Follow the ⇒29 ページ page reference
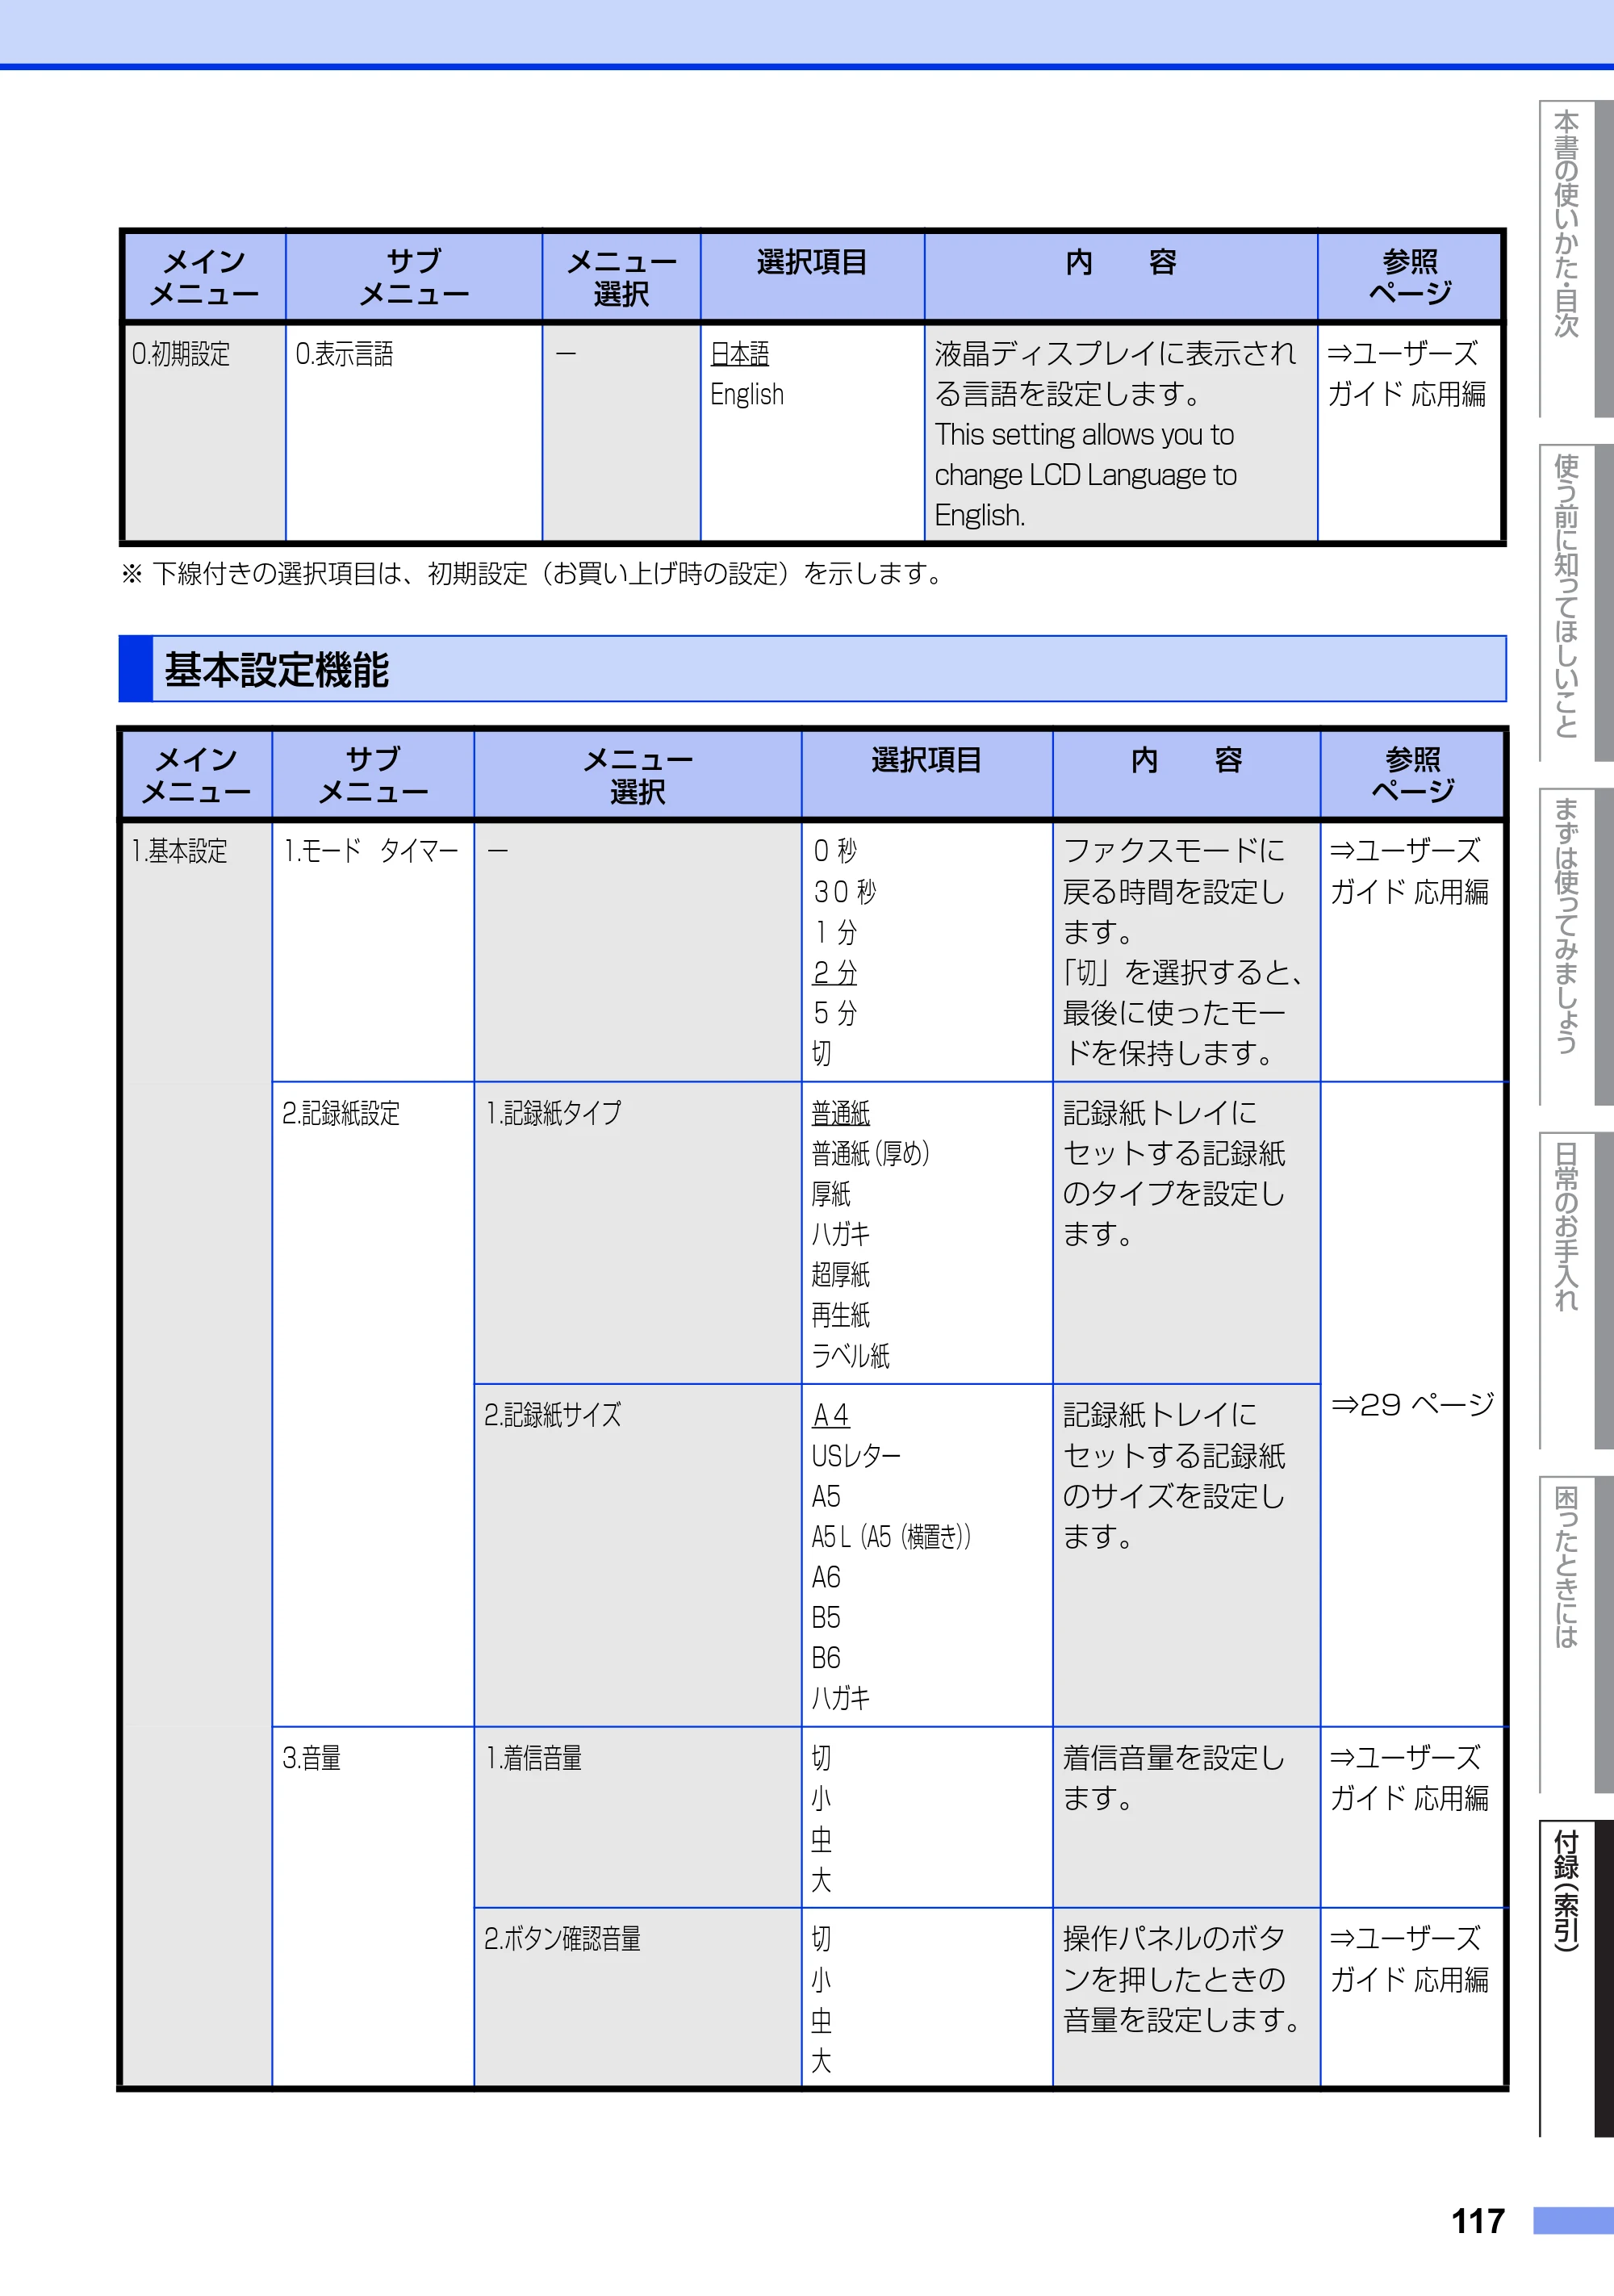 (1412, 1404)
